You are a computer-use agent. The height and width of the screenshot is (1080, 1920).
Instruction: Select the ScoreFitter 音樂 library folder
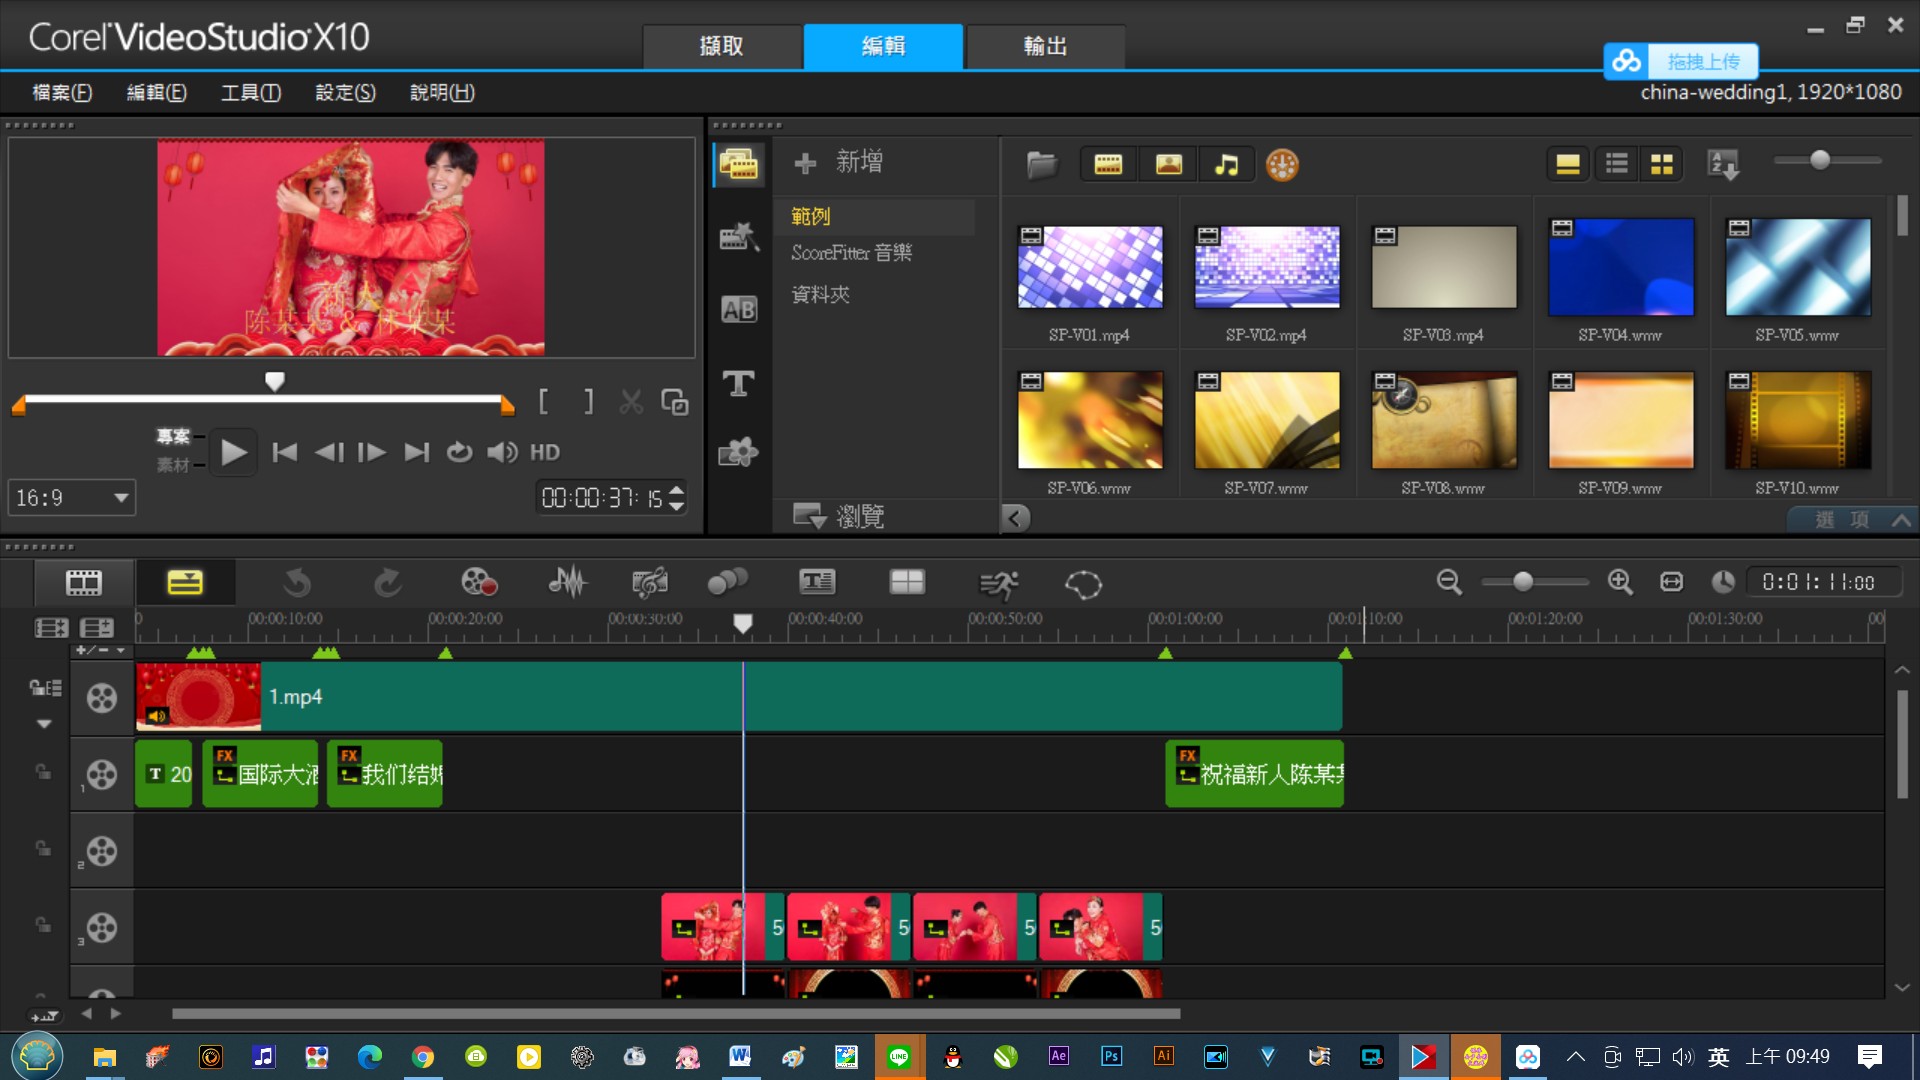852,253
